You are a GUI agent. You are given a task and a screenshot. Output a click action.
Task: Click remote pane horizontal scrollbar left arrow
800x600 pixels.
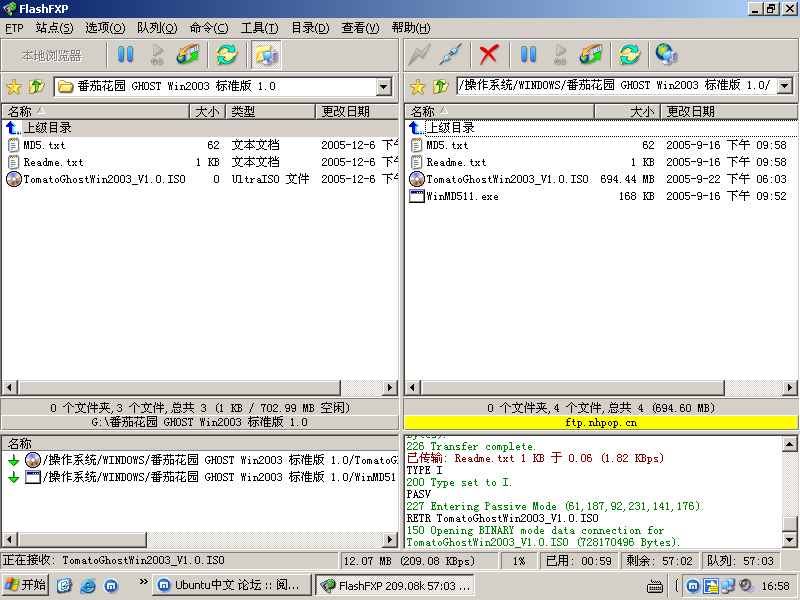413,388
